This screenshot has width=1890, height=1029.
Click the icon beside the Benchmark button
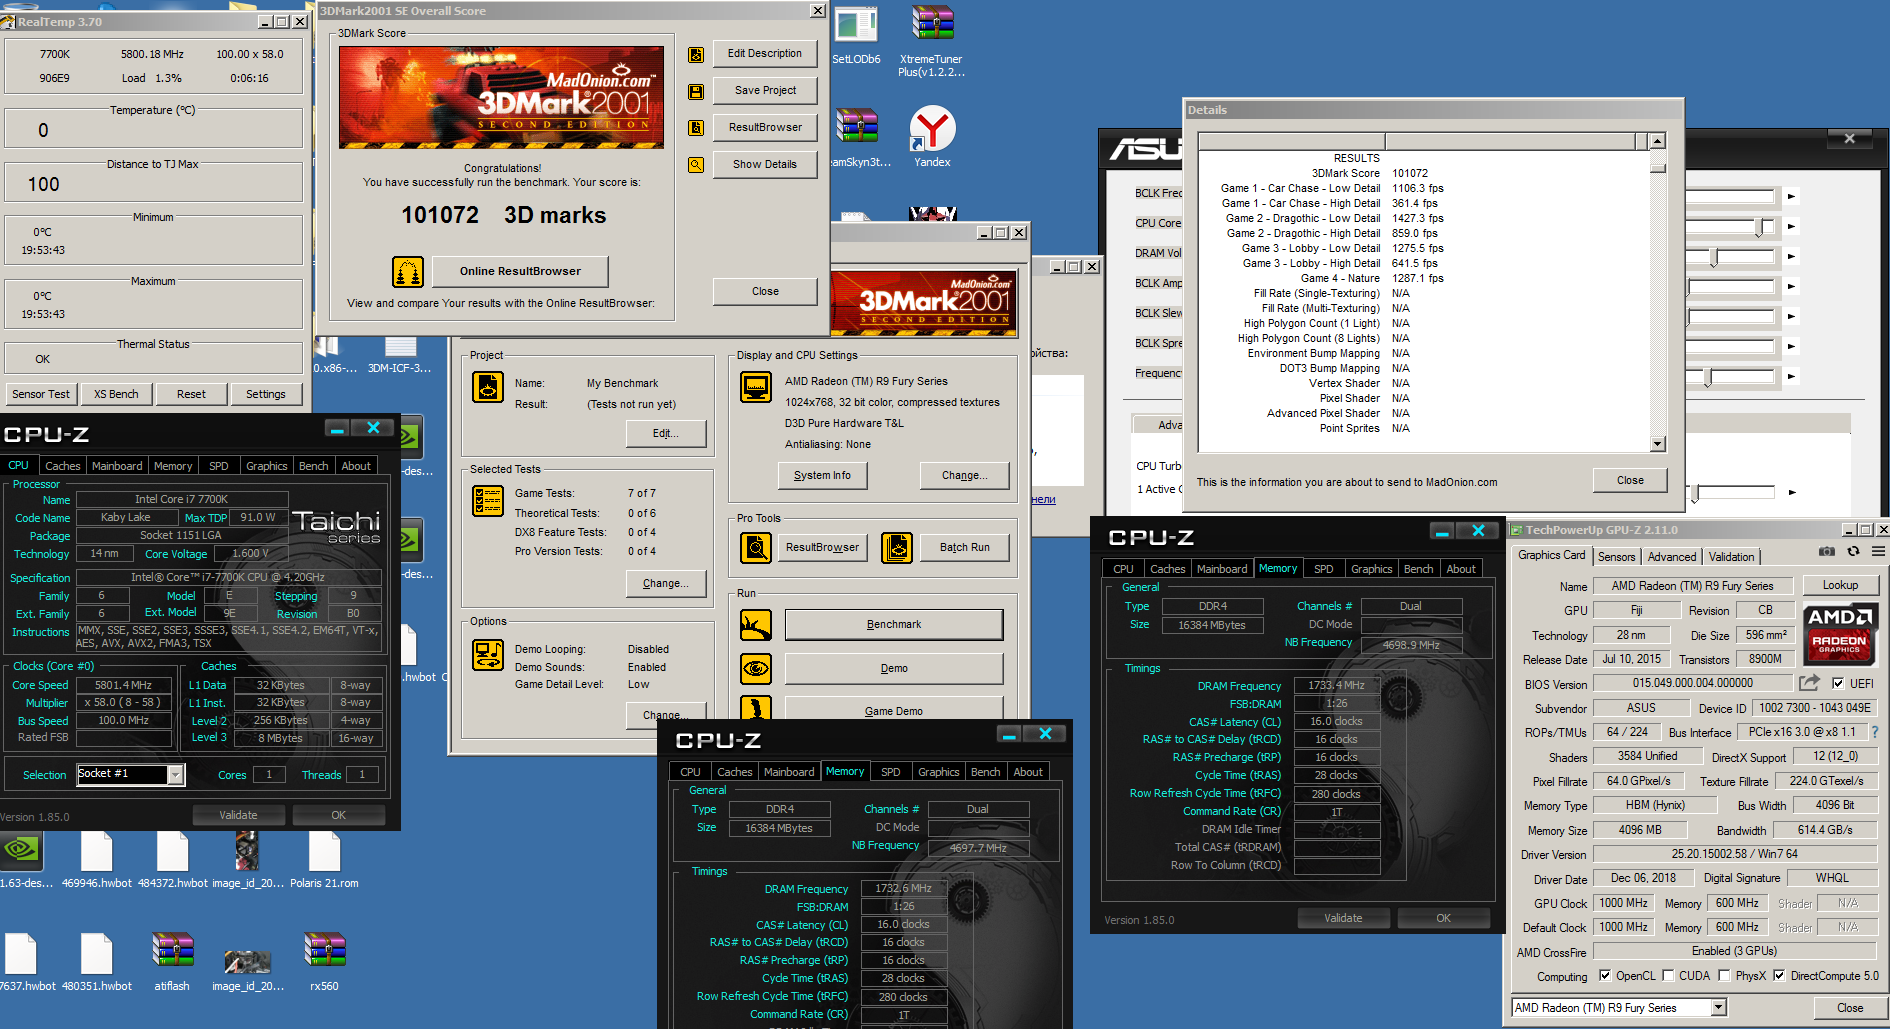pos(756,625)
